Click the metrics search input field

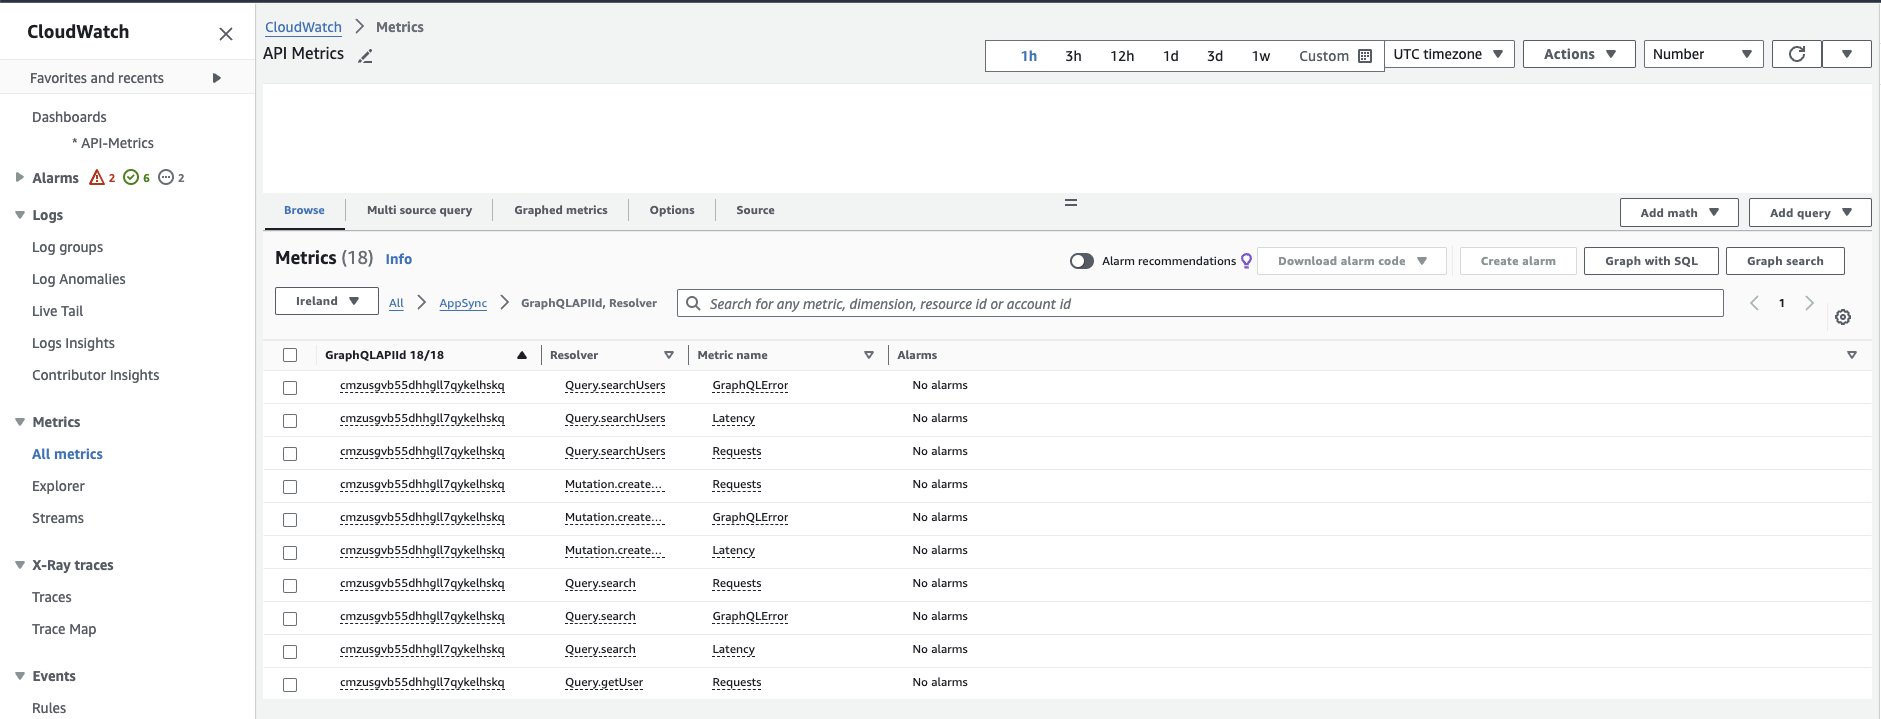pyautogui.click(x=1200, y=304)
